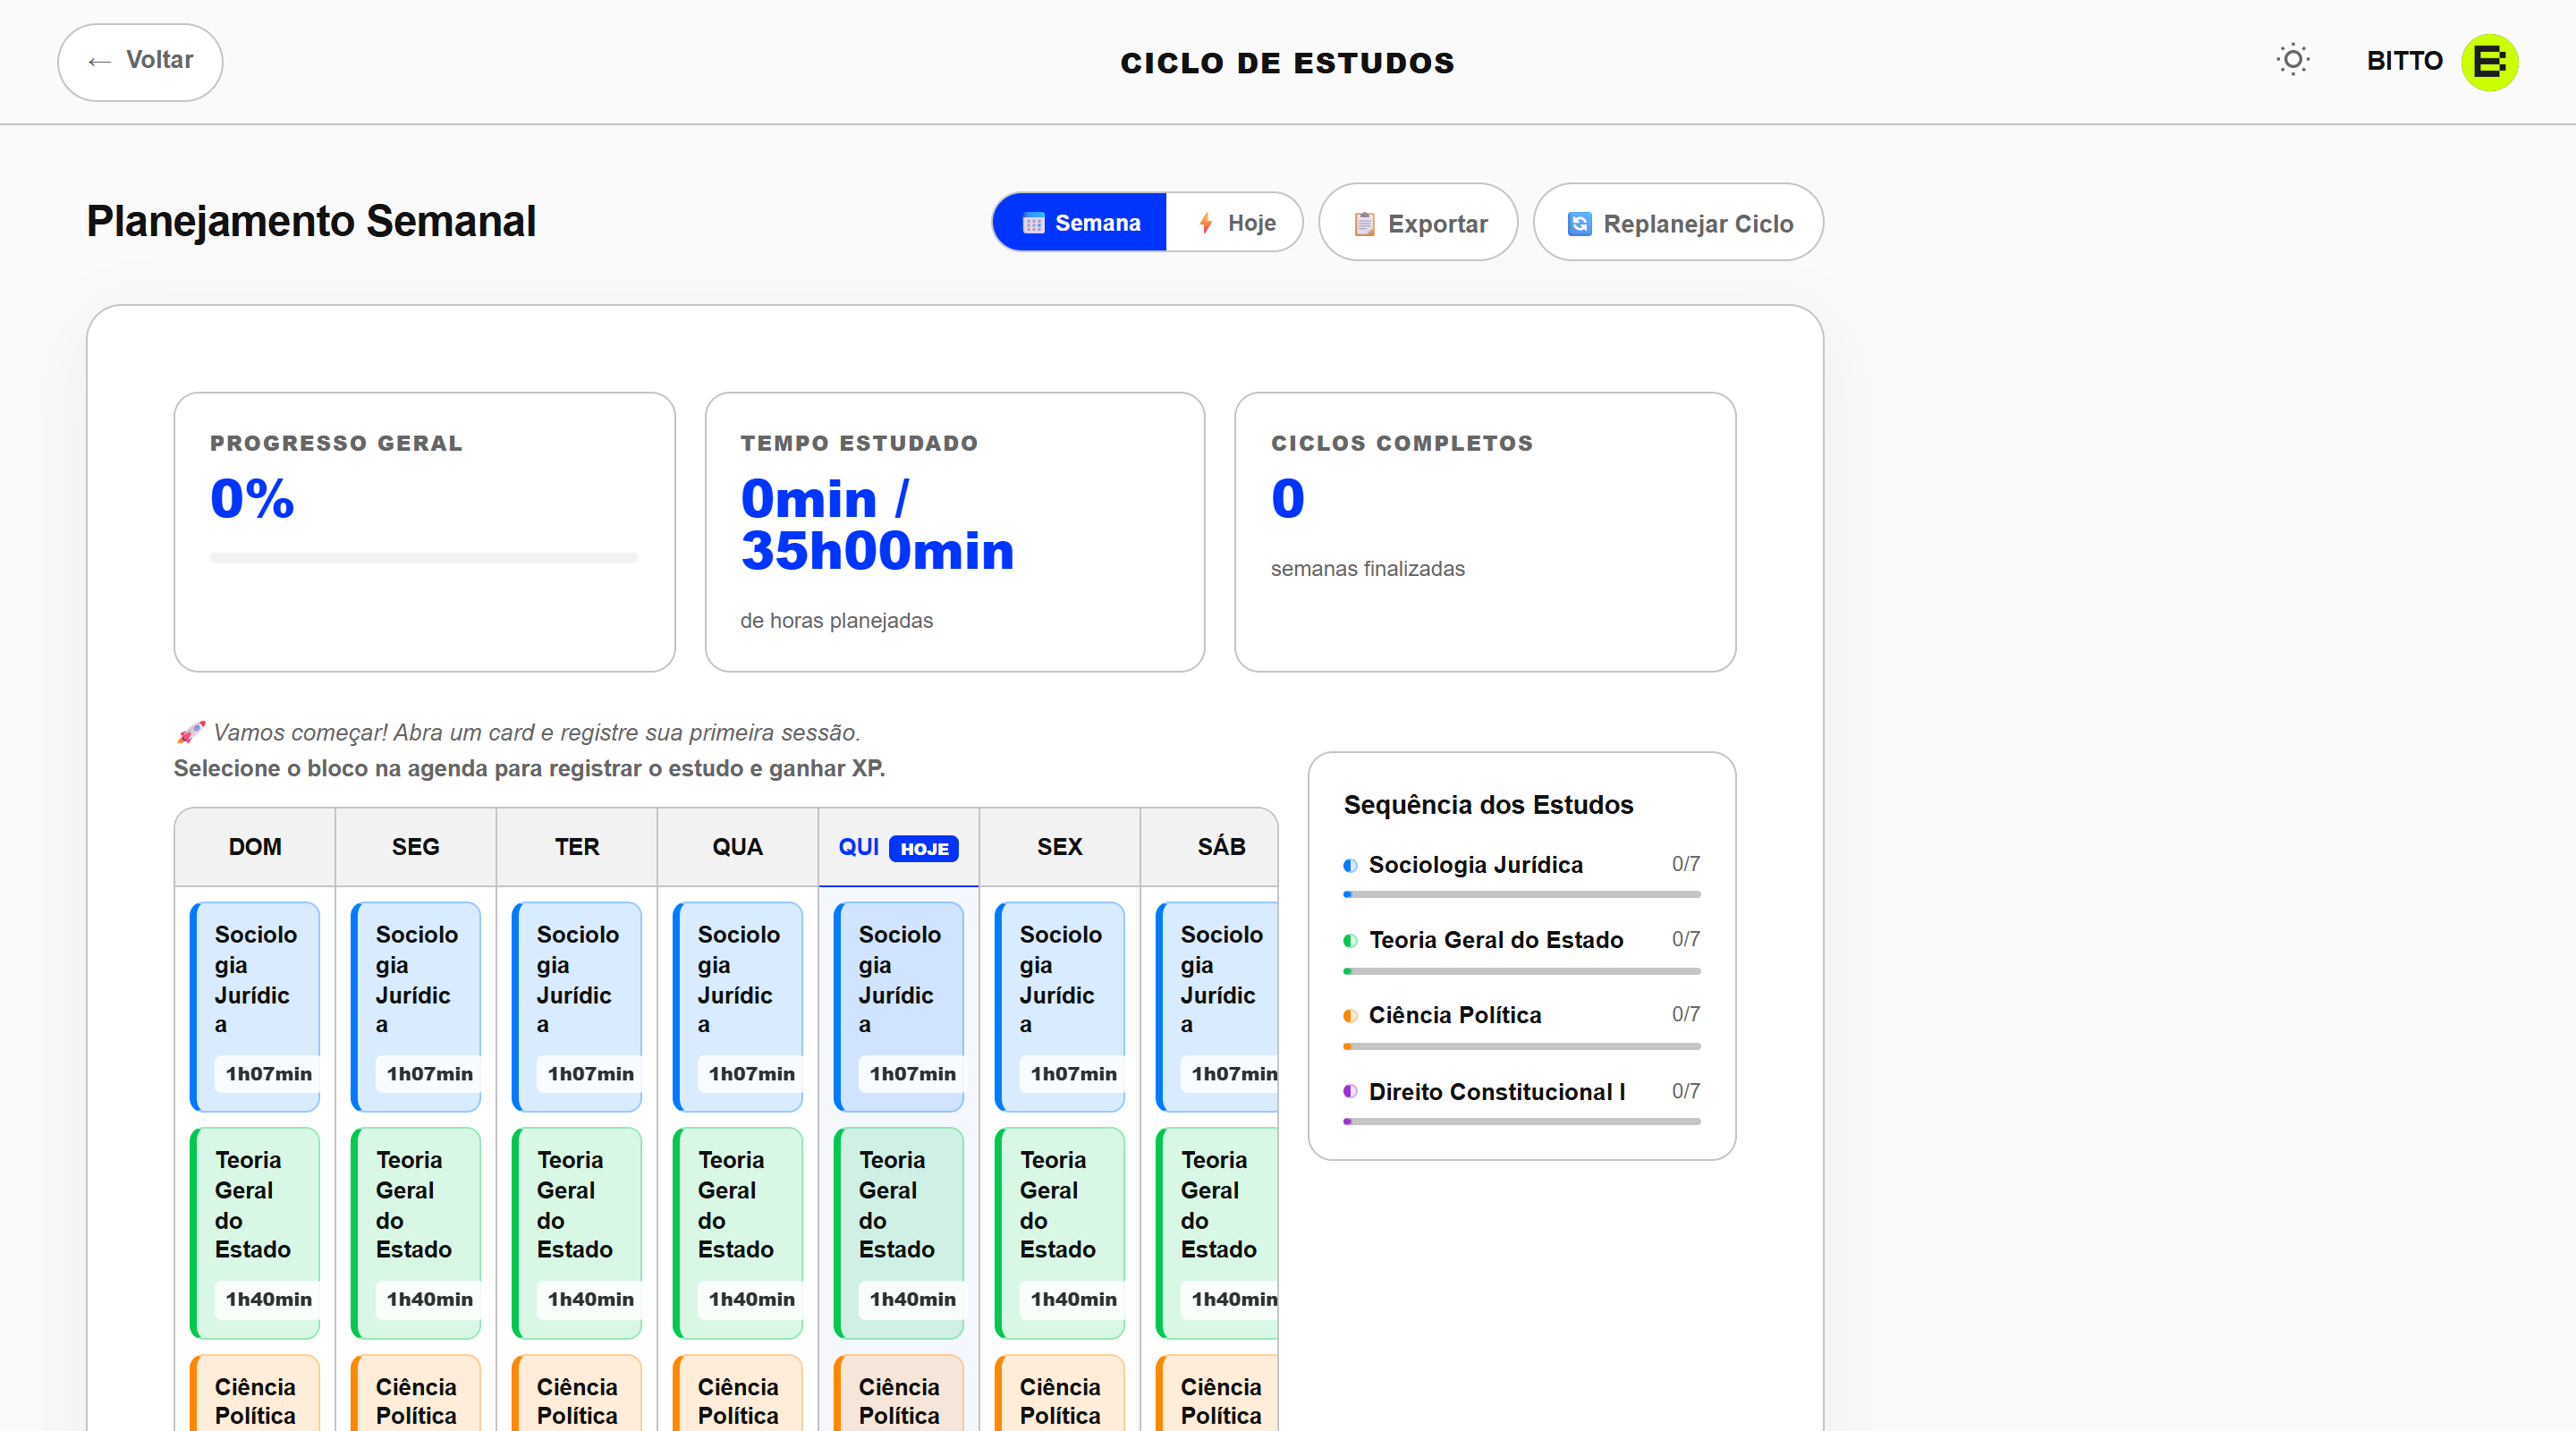Switch to the Hoje view
Viewport: 2576px width, 1431px height.
click(1235, 223)
